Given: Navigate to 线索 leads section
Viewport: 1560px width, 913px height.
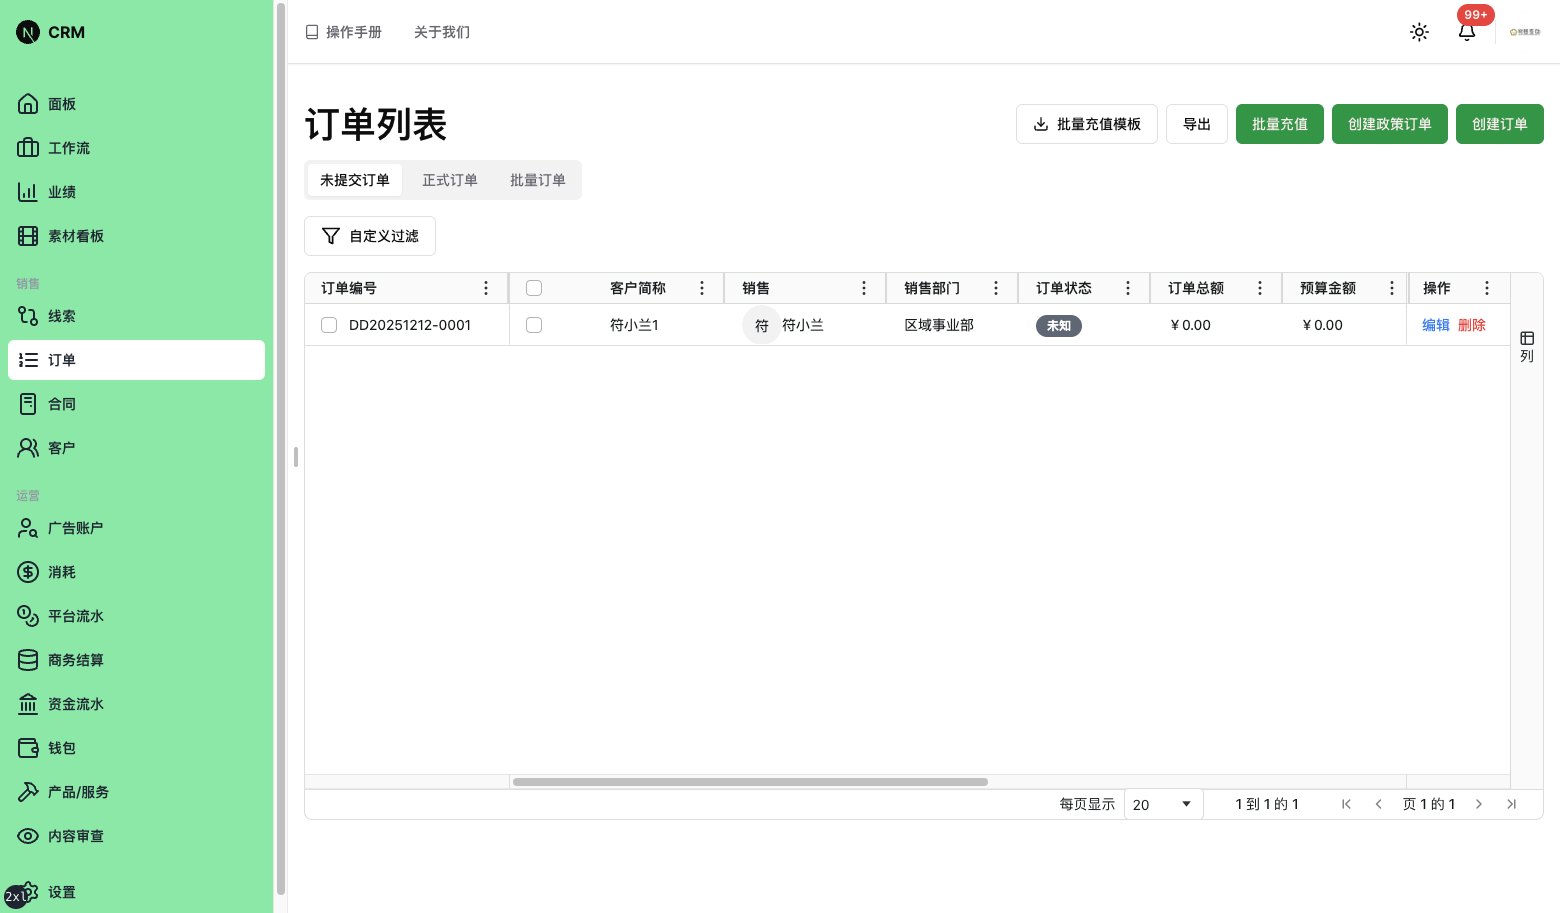Looking at the screenshot, I should [x=60, y=315].
